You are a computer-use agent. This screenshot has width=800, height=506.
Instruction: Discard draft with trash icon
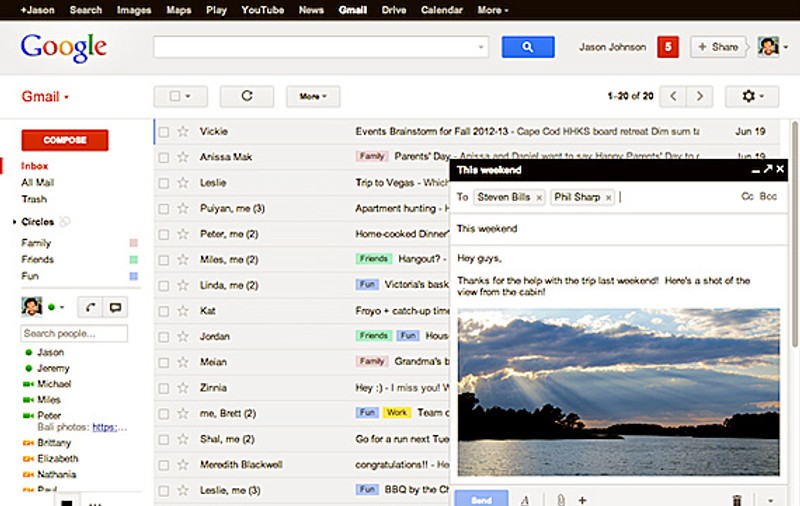click(x=737, y=500)
